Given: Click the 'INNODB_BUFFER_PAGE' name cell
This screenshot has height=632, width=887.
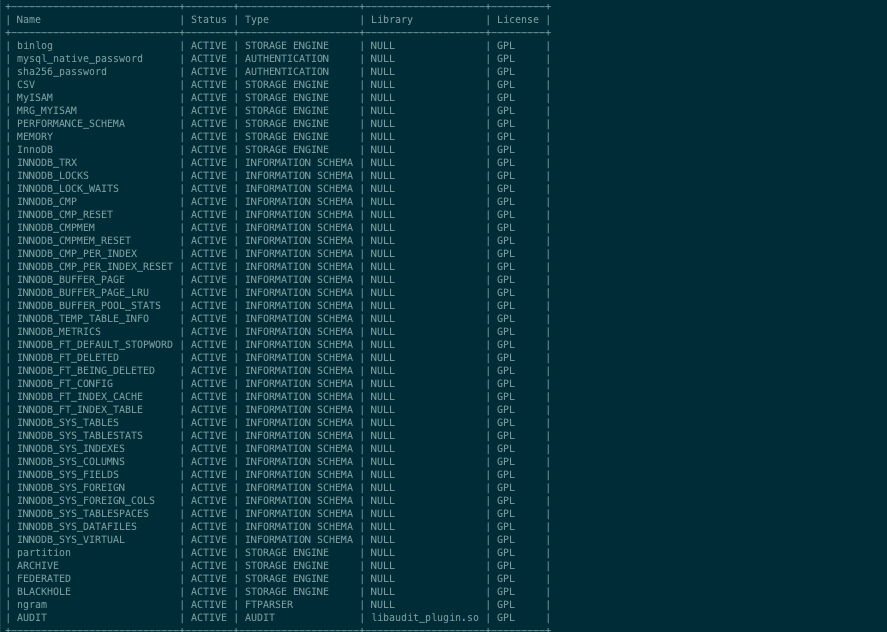Looking at the screenshot, I should point(71,280).
